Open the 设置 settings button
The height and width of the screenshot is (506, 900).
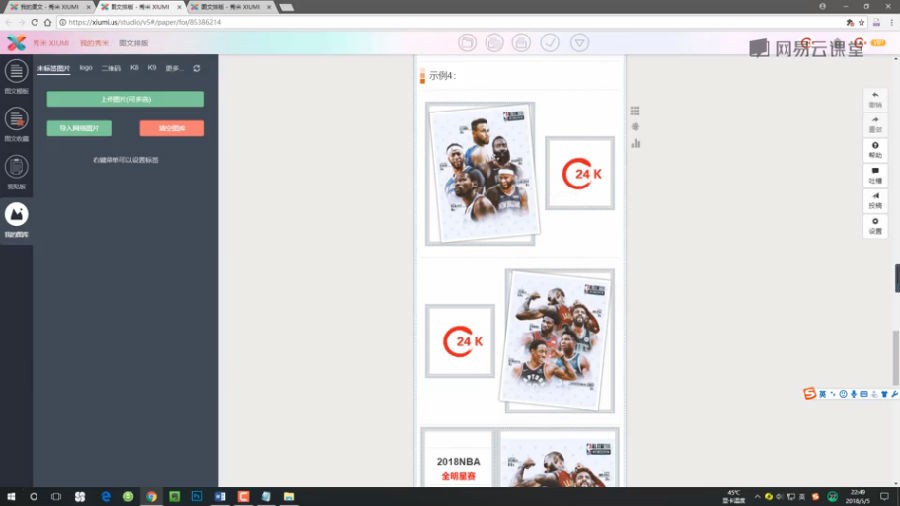tap(875, 225)
